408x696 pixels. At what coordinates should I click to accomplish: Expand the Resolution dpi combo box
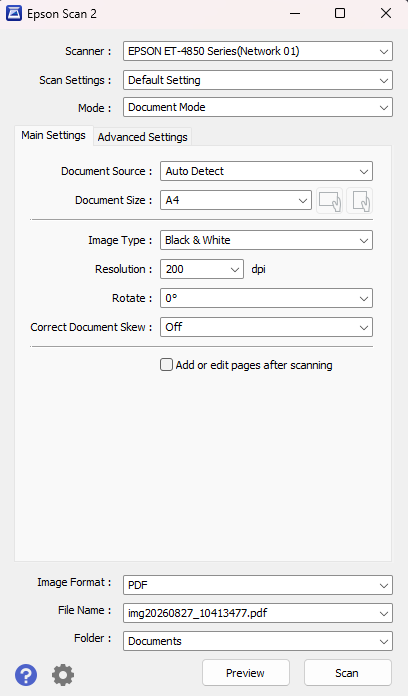point(202,269)
